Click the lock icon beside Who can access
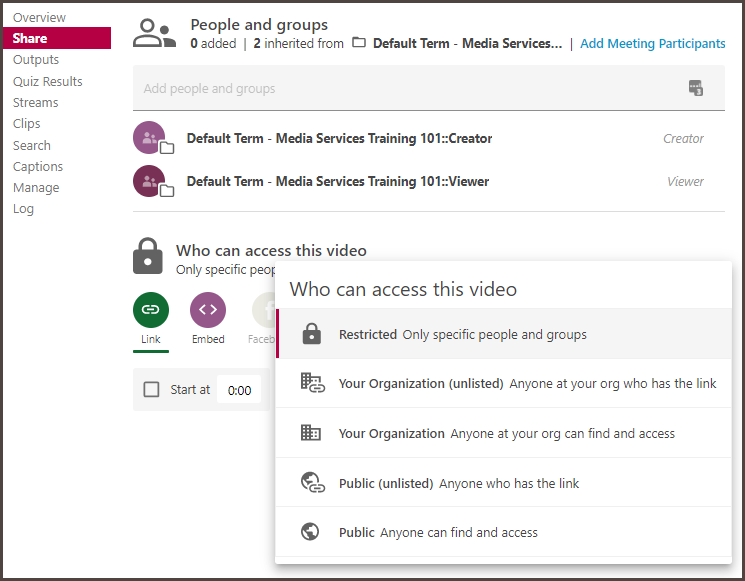This screenshot has height=581, width=745. click(148, 256)
